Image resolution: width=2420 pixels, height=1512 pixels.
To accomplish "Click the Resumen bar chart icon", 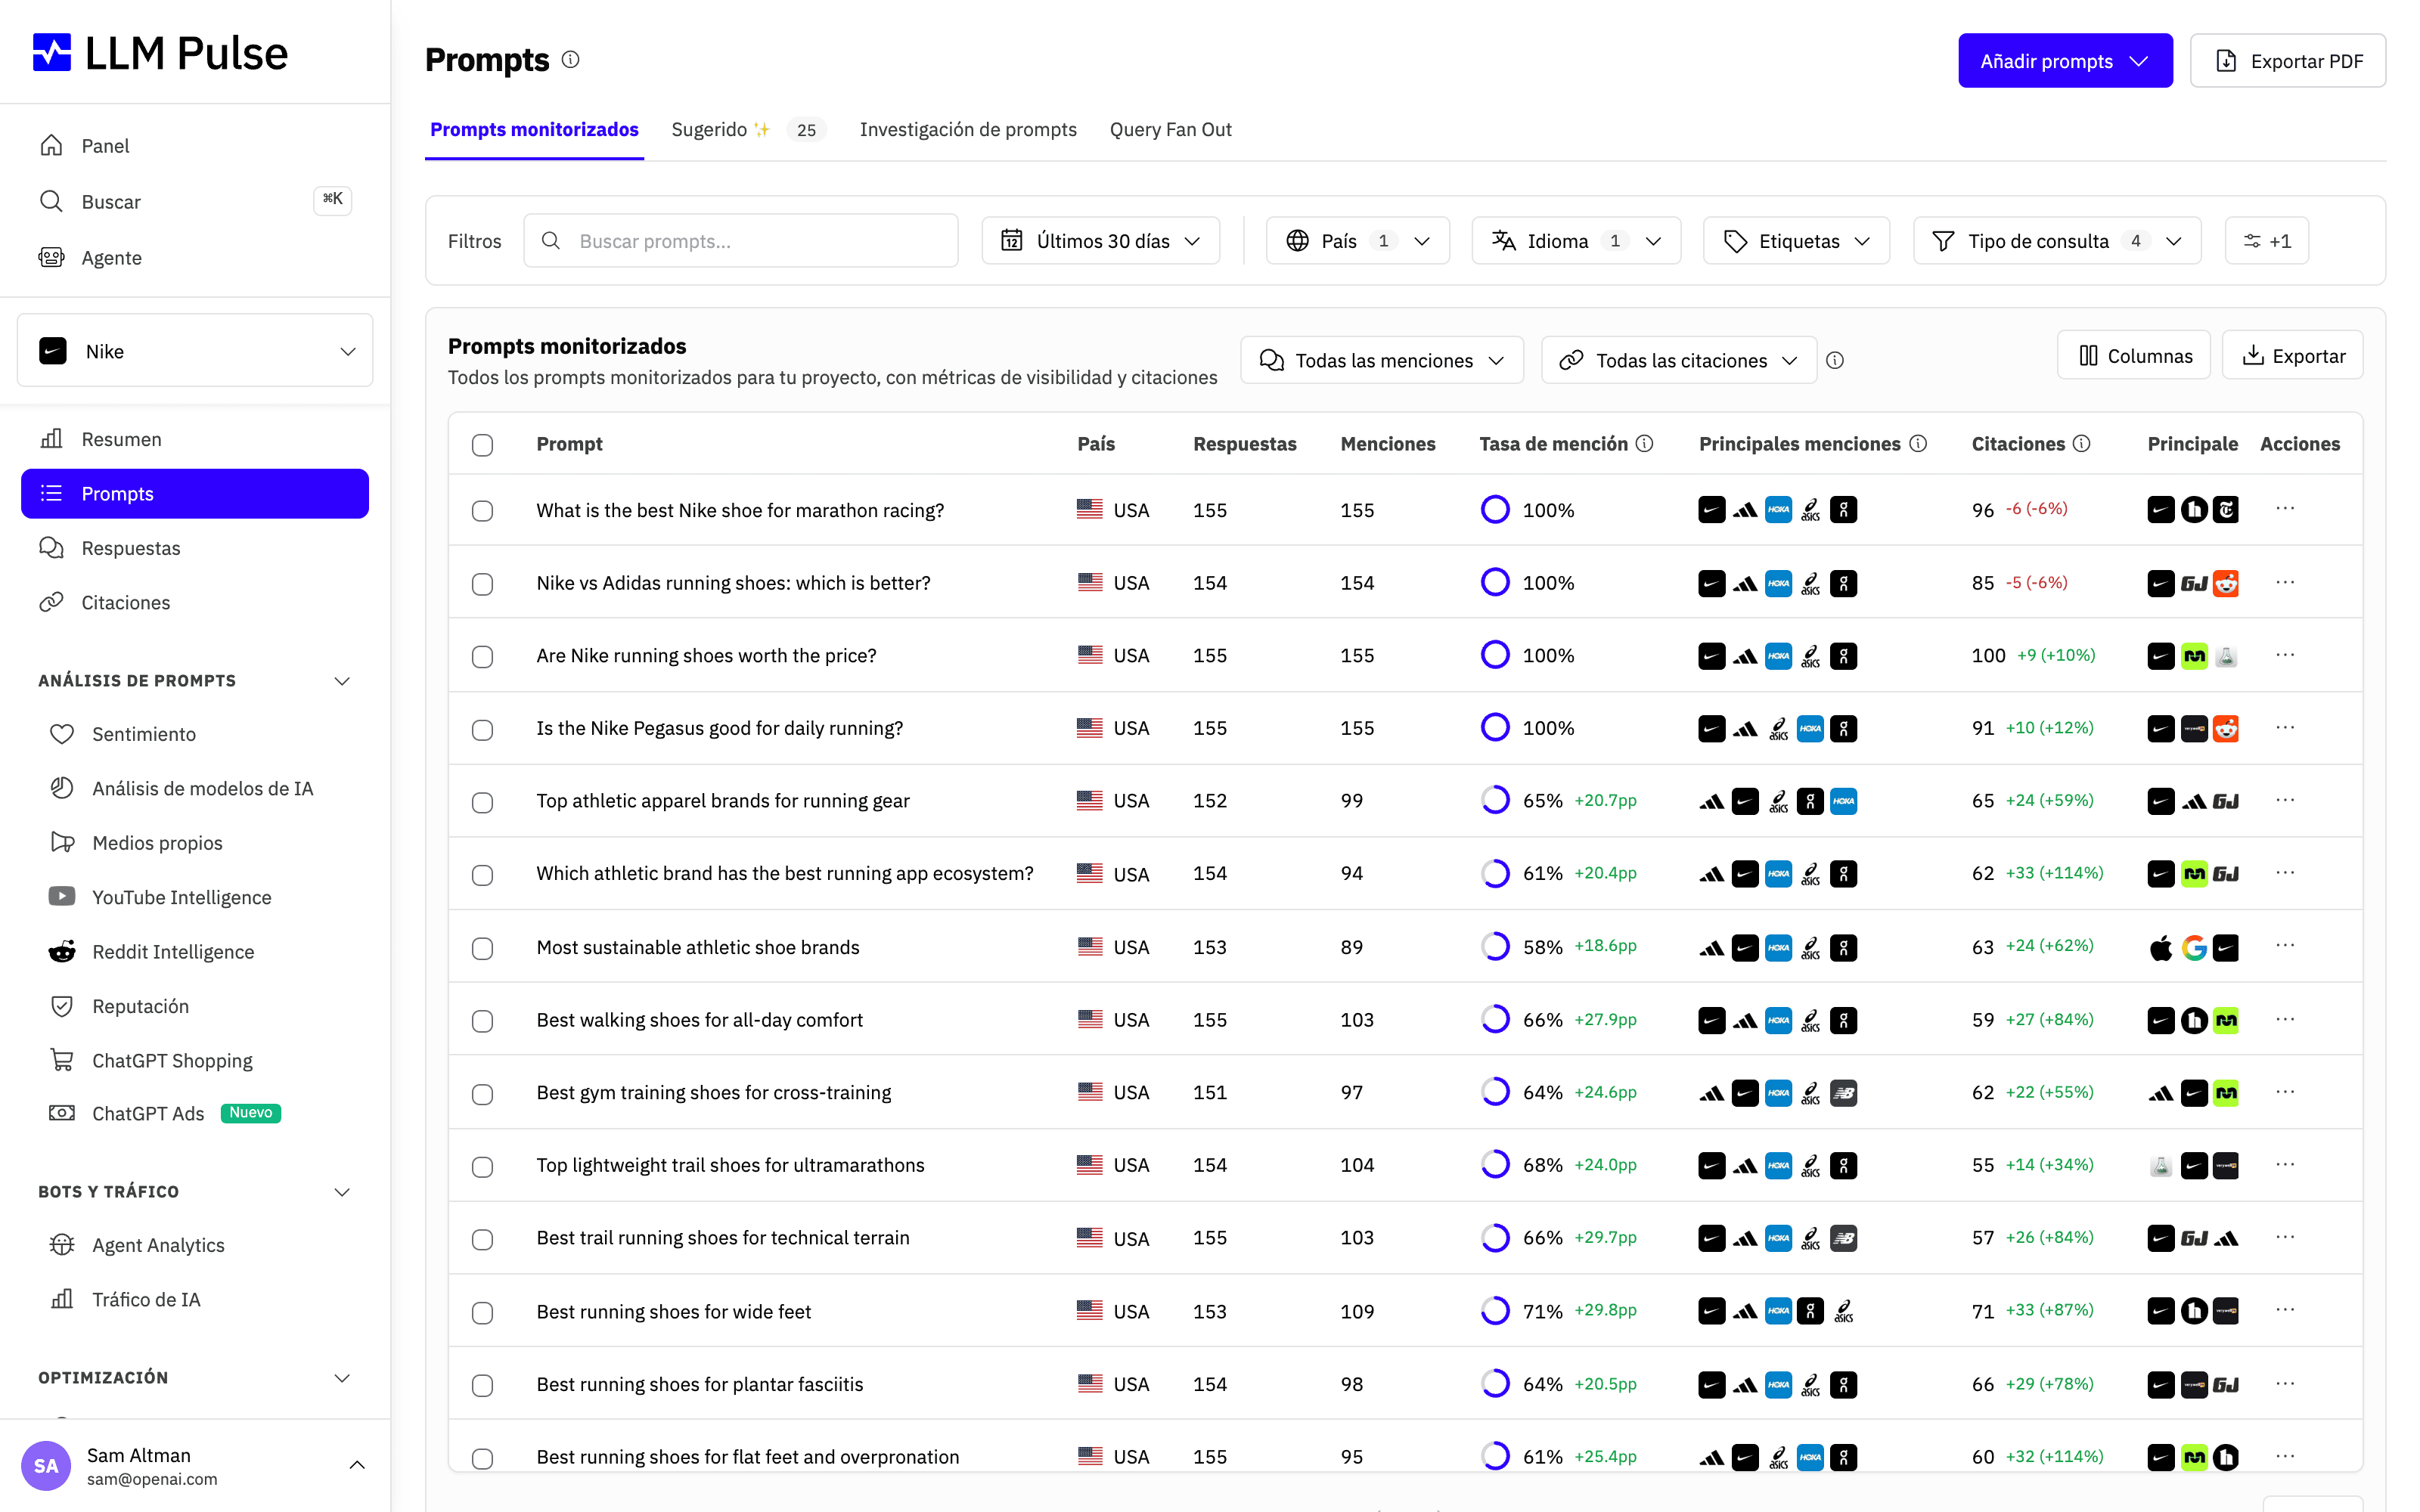I will [51, 439].
